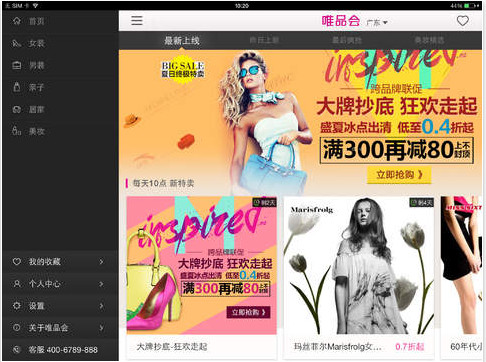Tap the person icon beside 个人中心
The width and height of the screenshot is (486, 362).
[17, 284]
